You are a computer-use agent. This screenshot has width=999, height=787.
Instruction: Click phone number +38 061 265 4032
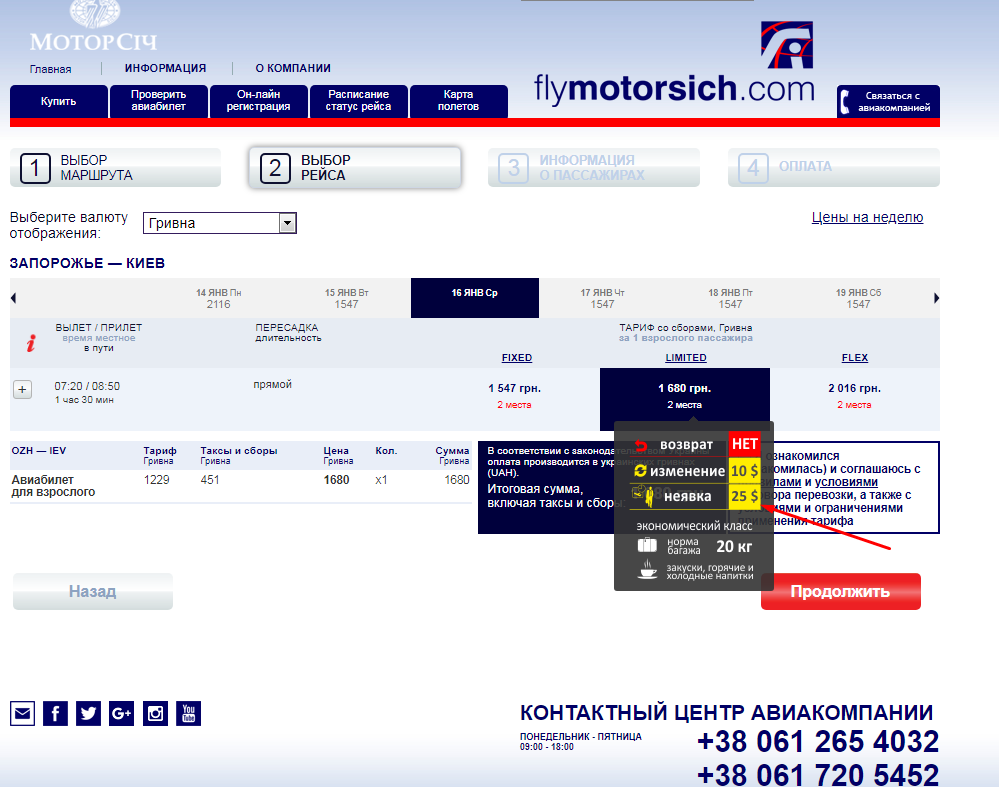818,742
